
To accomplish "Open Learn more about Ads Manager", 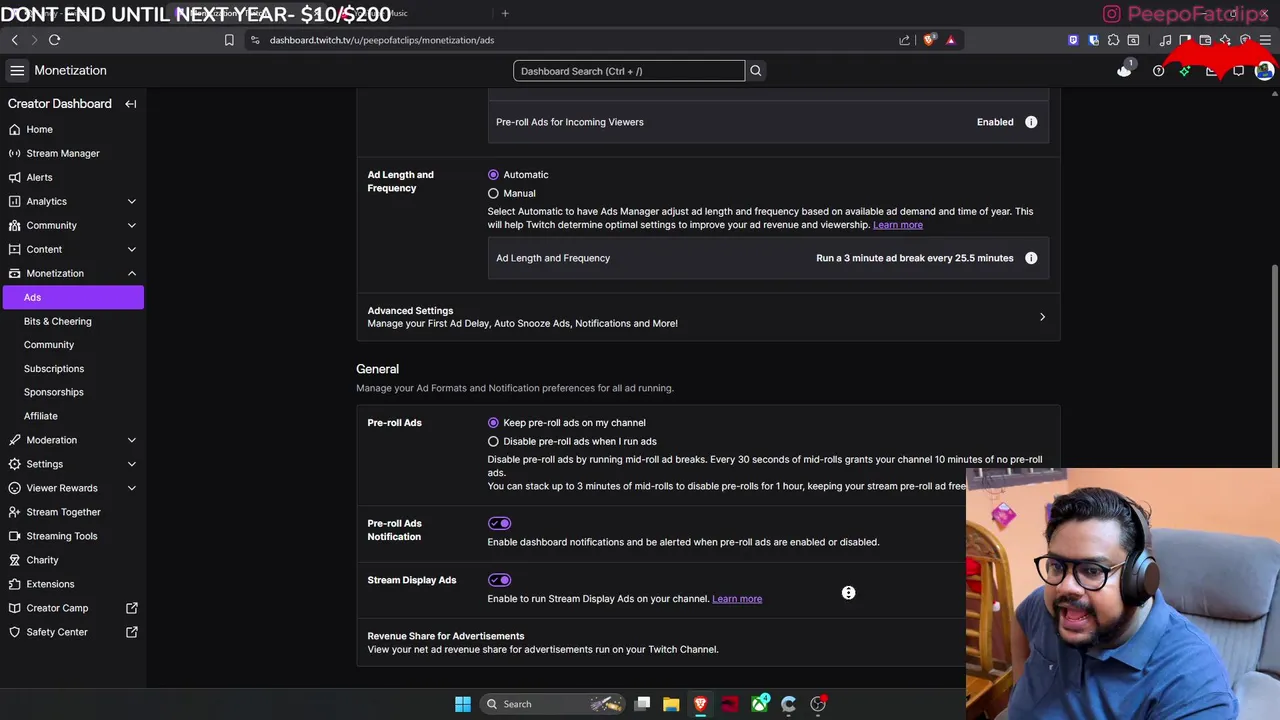I will pyautogui.click(x=898, y=225).
